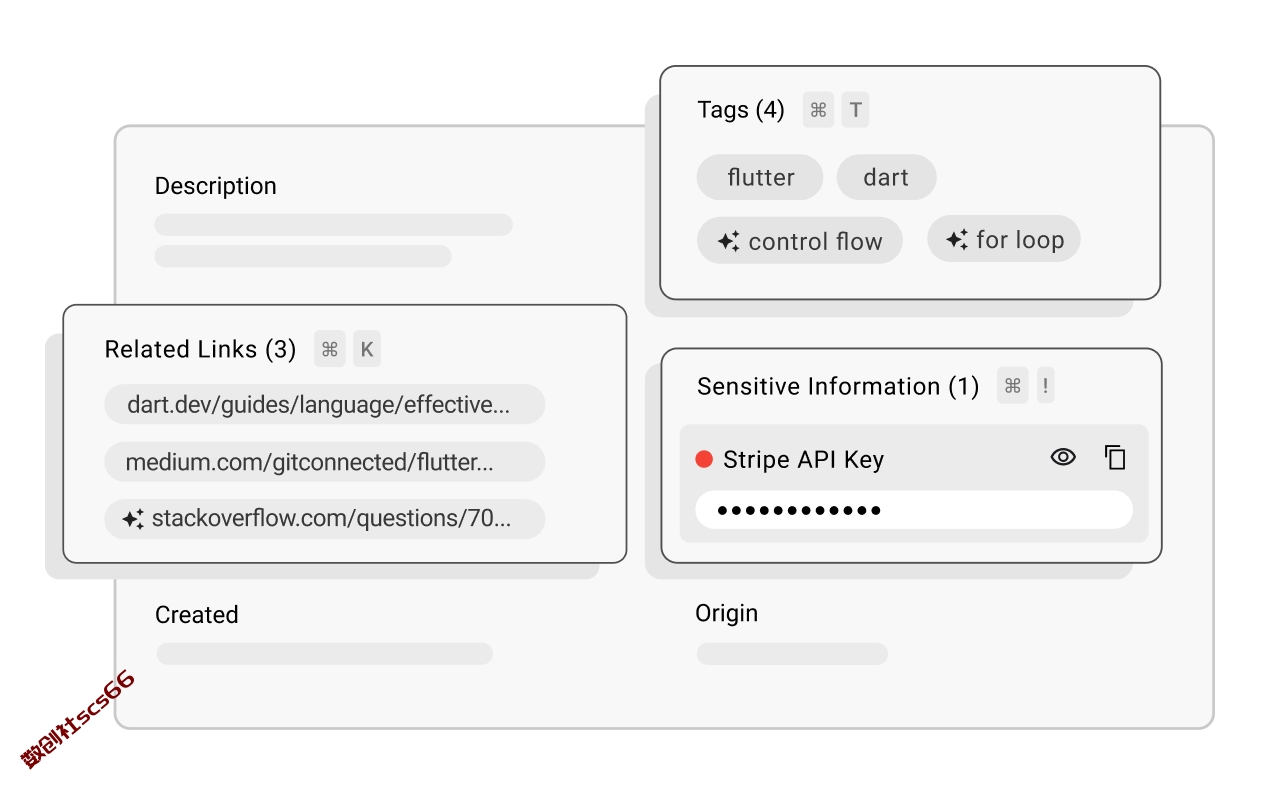Click the exclamation shortcut key beside Sensitive Information
Viewport: 1280px width, 800px height.
click(x=1045, y=386)
